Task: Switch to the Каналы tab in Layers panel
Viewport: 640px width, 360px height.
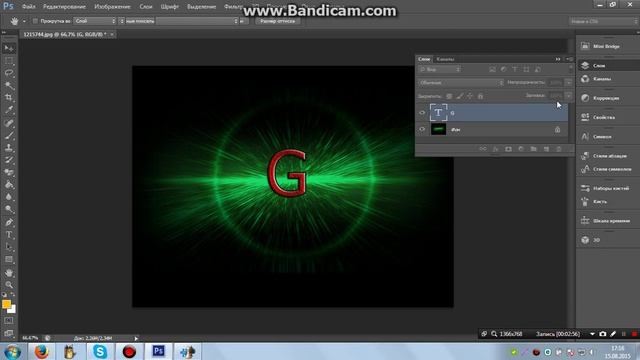Action: [x=445, y=59]
